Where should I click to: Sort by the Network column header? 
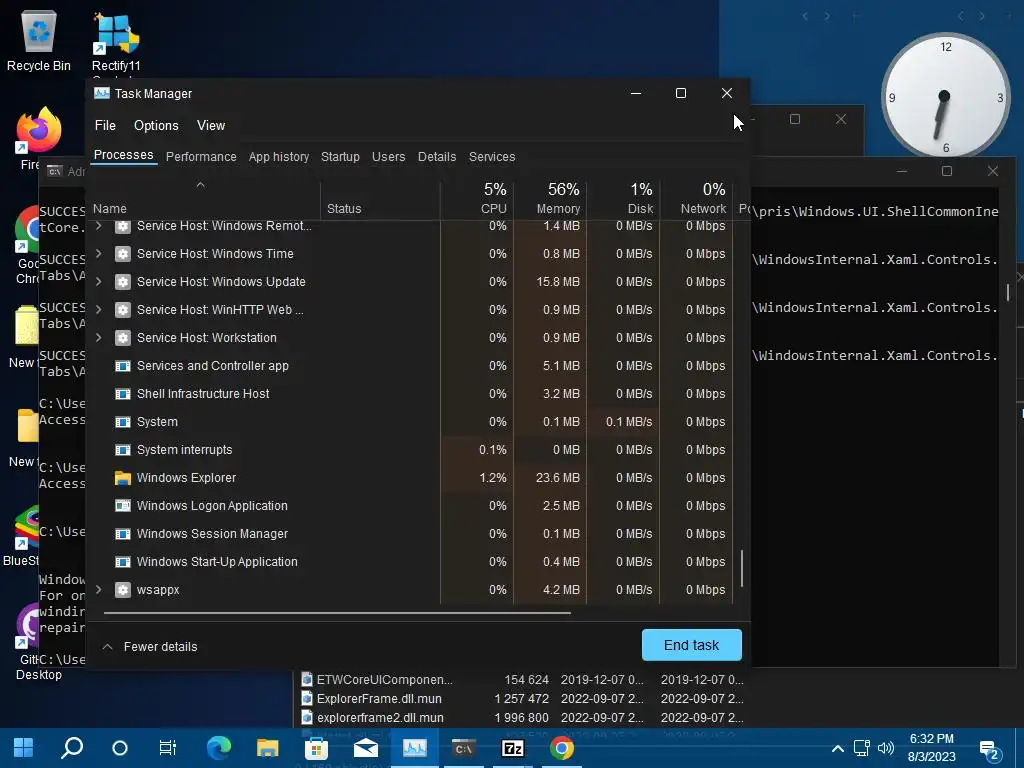696,200
